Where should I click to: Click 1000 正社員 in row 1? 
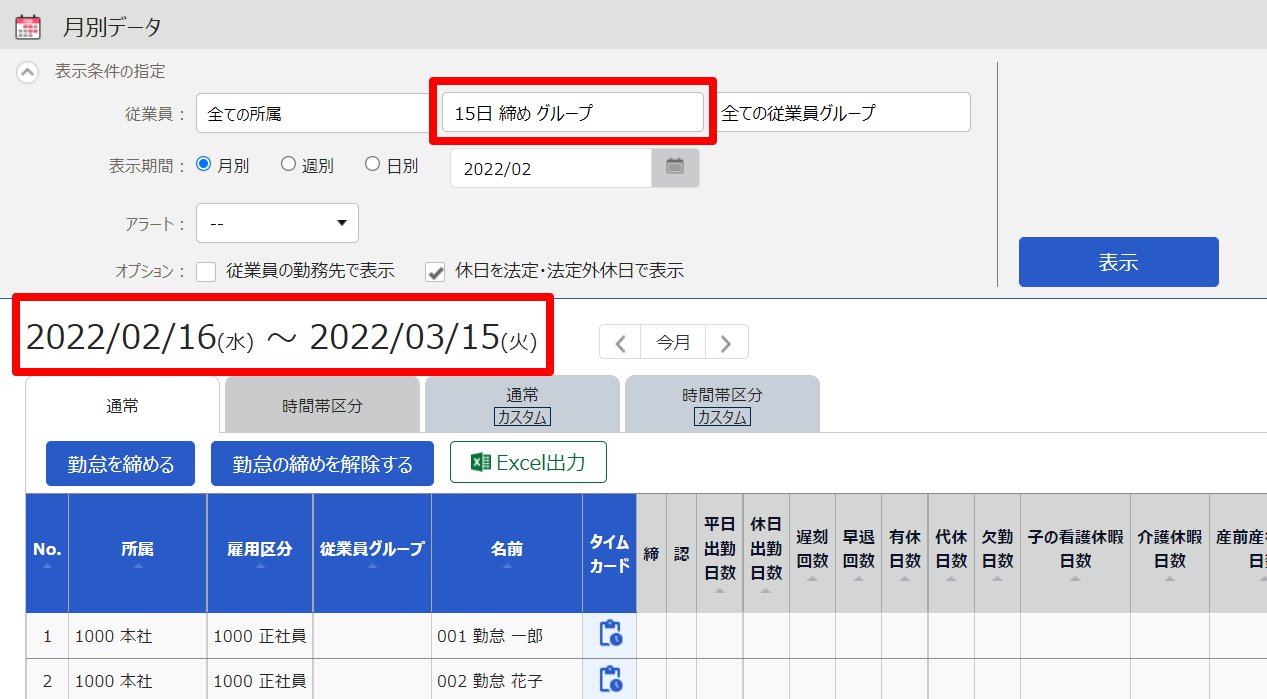point(260,636)
